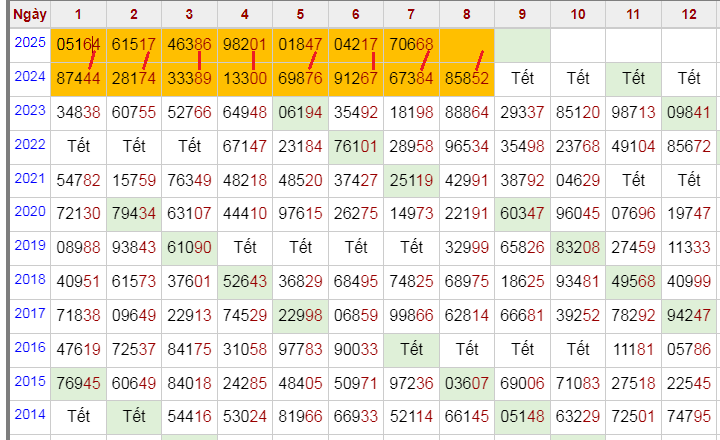Screen dimensions: 720x440
Task: Click the 2020 year link
Action: [x=30, y=211]
